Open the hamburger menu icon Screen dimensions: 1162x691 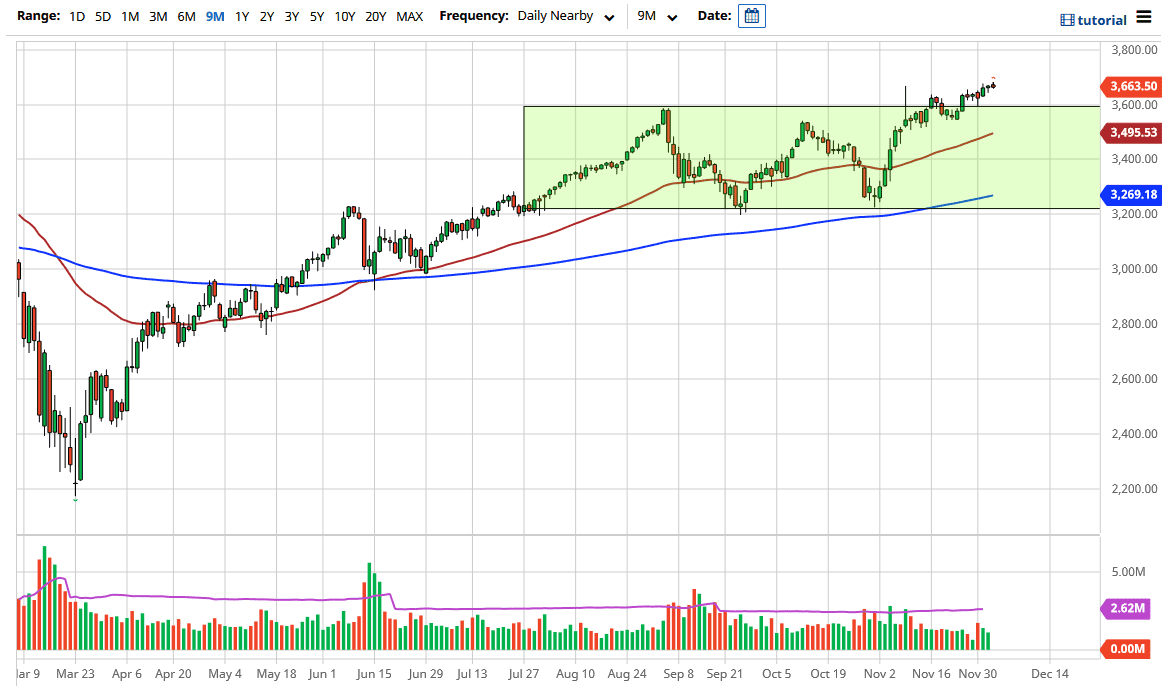[x=1143, y=19]
